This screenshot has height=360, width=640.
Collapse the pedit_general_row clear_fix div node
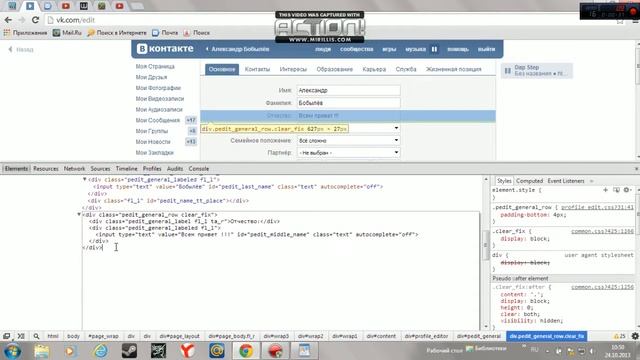click(x=79, y=214)
